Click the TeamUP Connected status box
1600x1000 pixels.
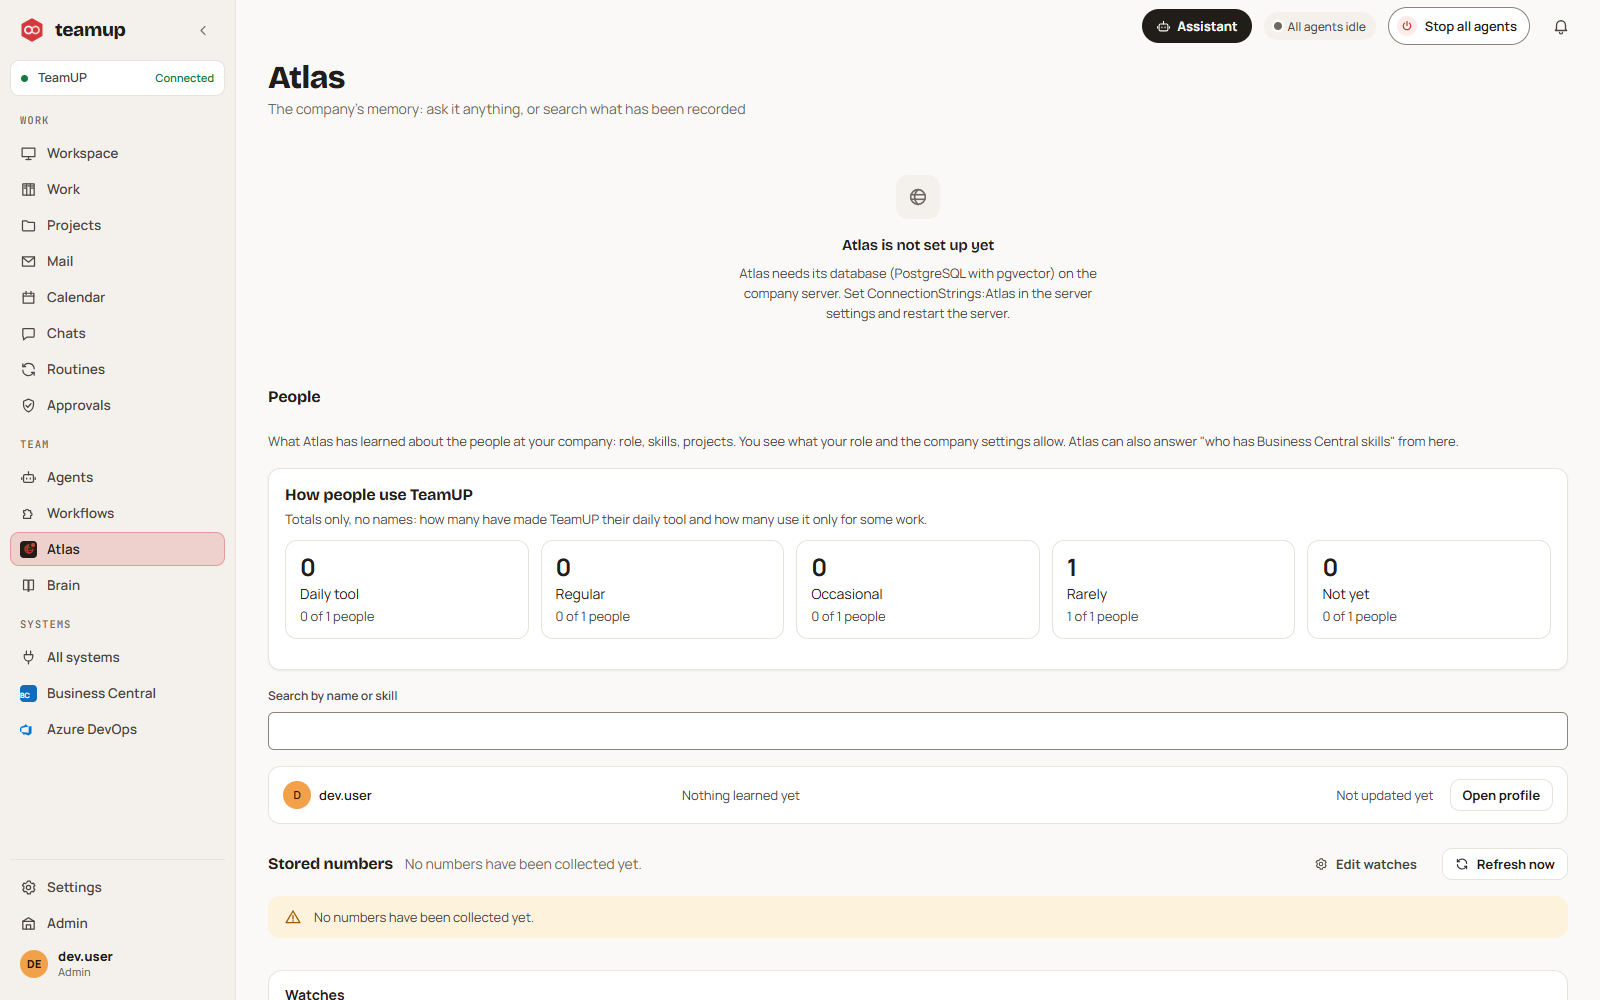click(117, 78)
